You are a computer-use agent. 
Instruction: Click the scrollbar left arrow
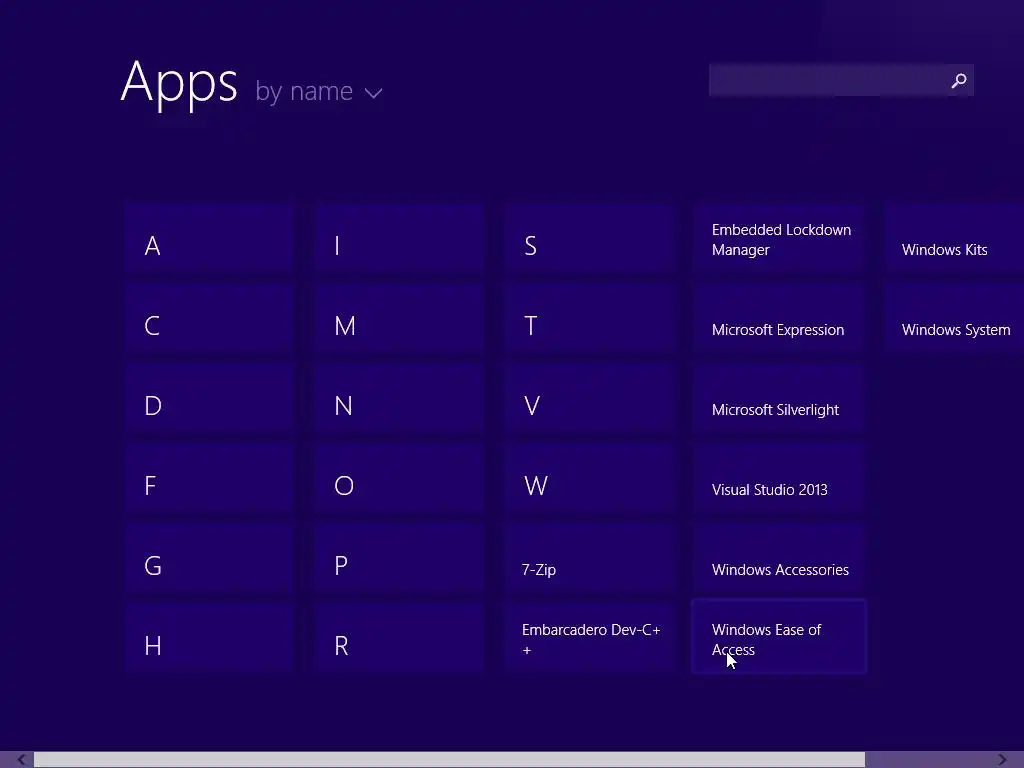(21, 760)
